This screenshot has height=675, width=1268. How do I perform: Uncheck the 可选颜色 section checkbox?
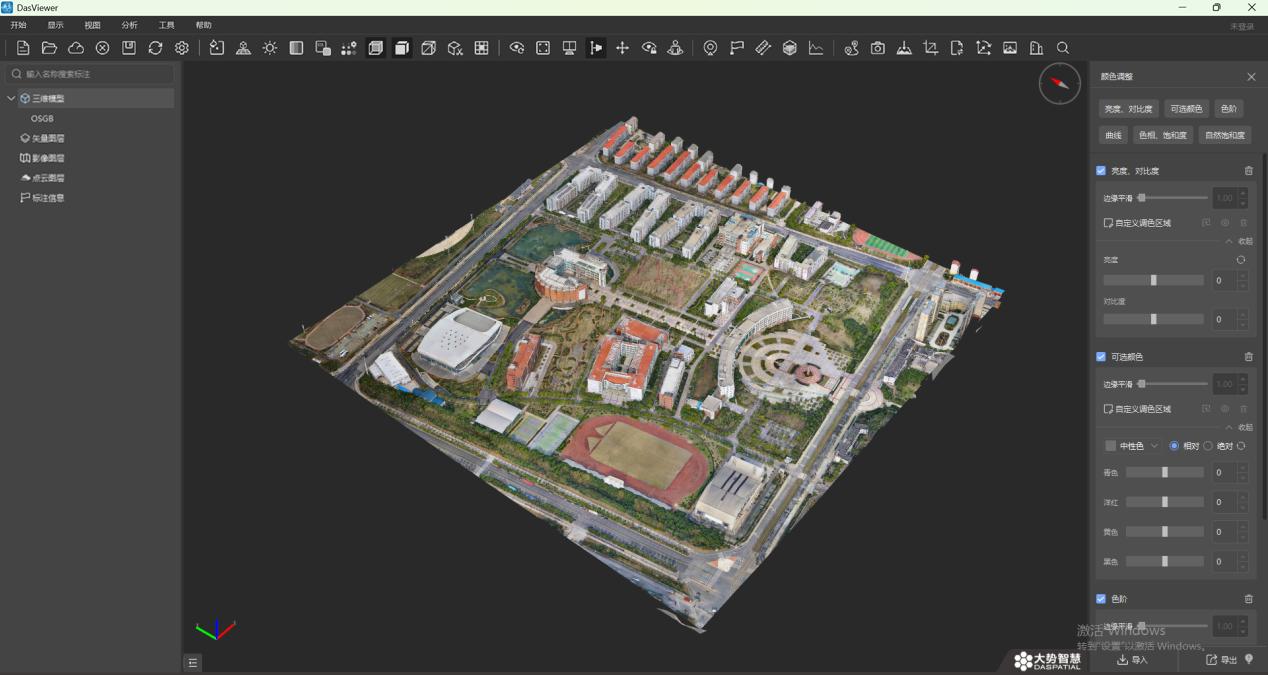tap(1101, 357)
